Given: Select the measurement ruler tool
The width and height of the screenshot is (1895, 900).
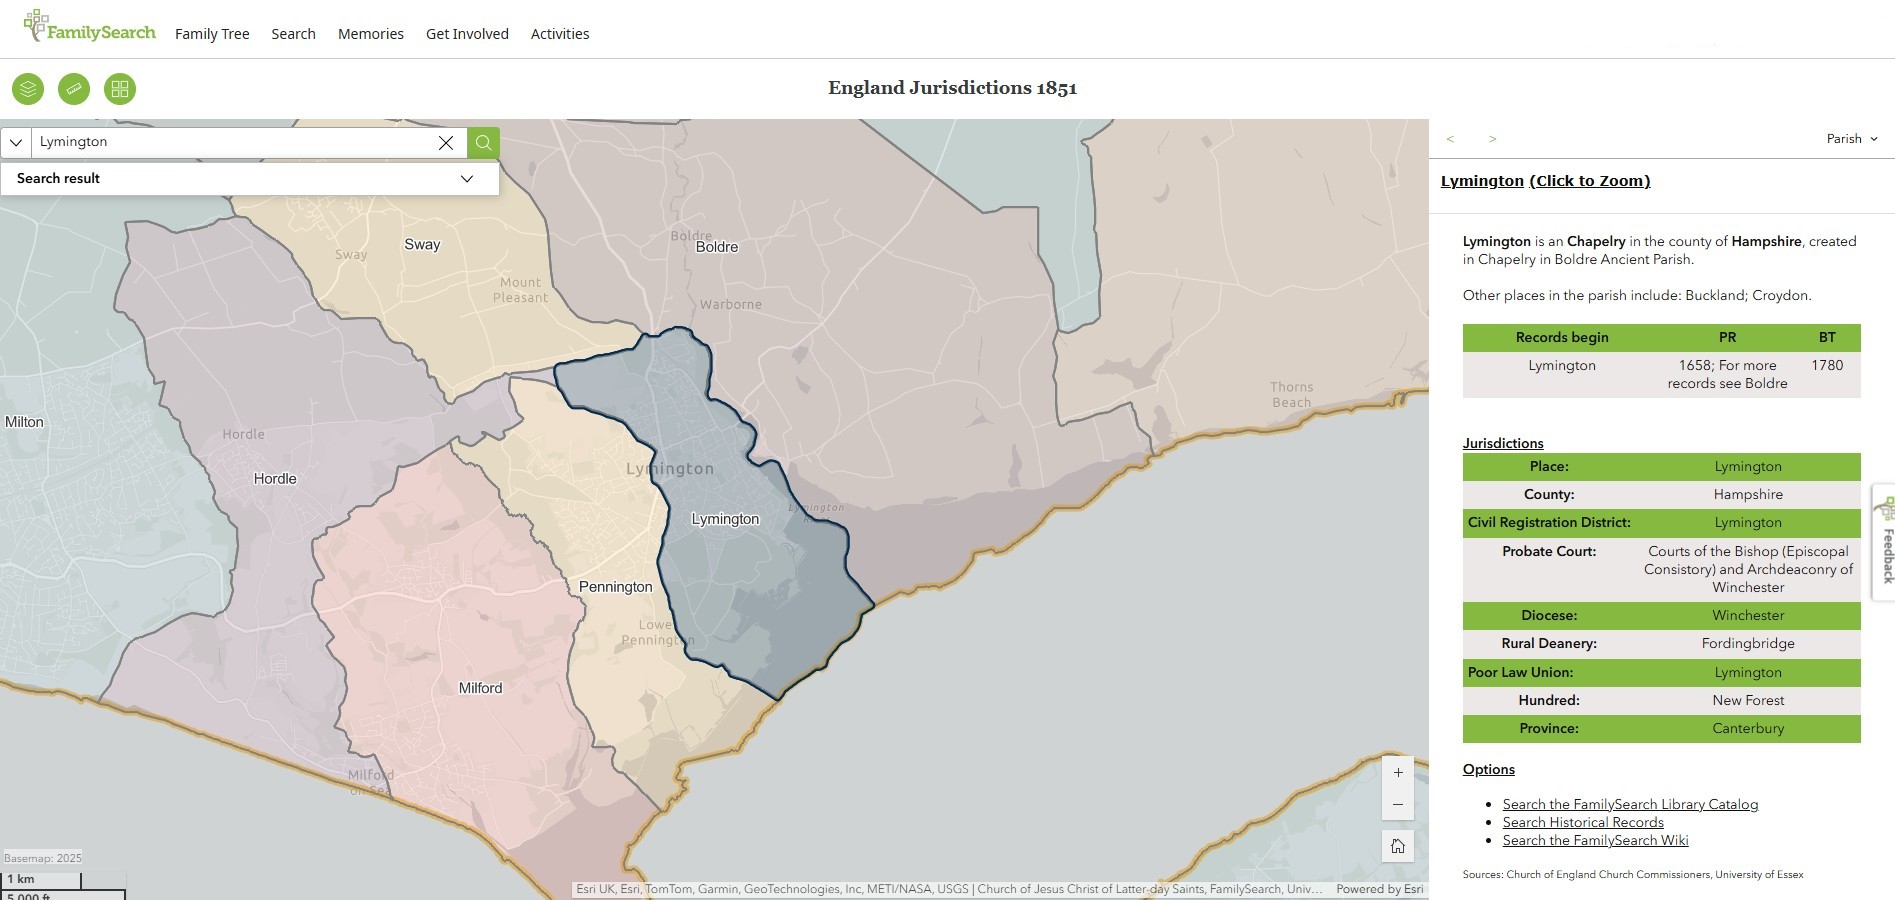Looking at the screenshot, I should (74, 89).
